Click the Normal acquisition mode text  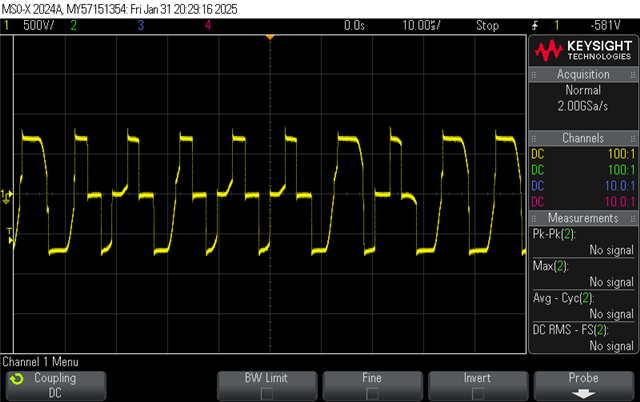pyautogui.click(x=583, y=90)
